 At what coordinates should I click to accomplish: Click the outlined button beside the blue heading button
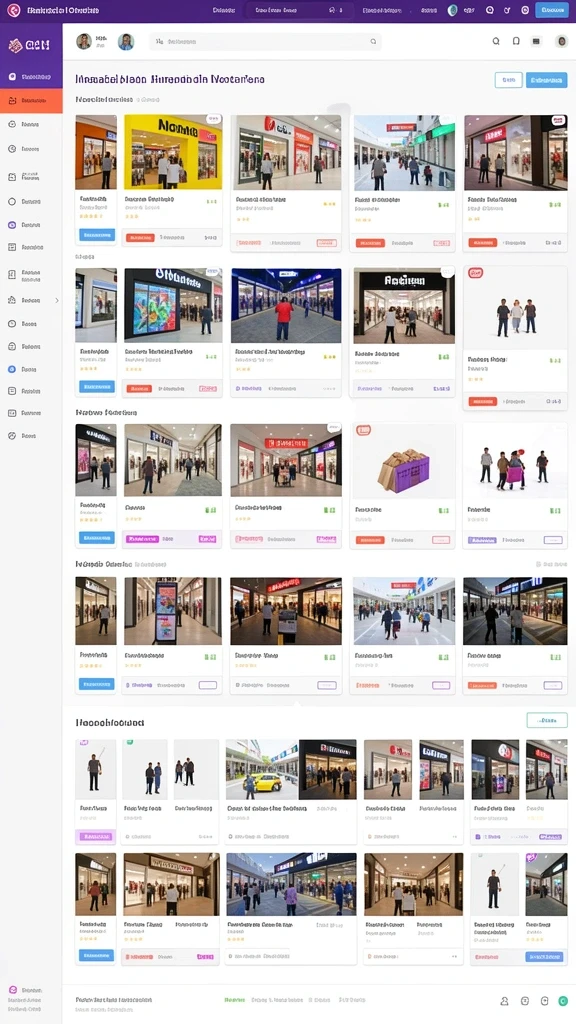point(508,80)
